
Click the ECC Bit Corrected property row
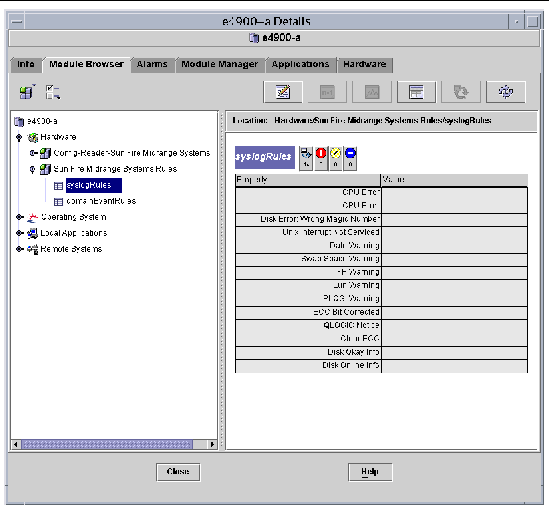coord(381,312)
